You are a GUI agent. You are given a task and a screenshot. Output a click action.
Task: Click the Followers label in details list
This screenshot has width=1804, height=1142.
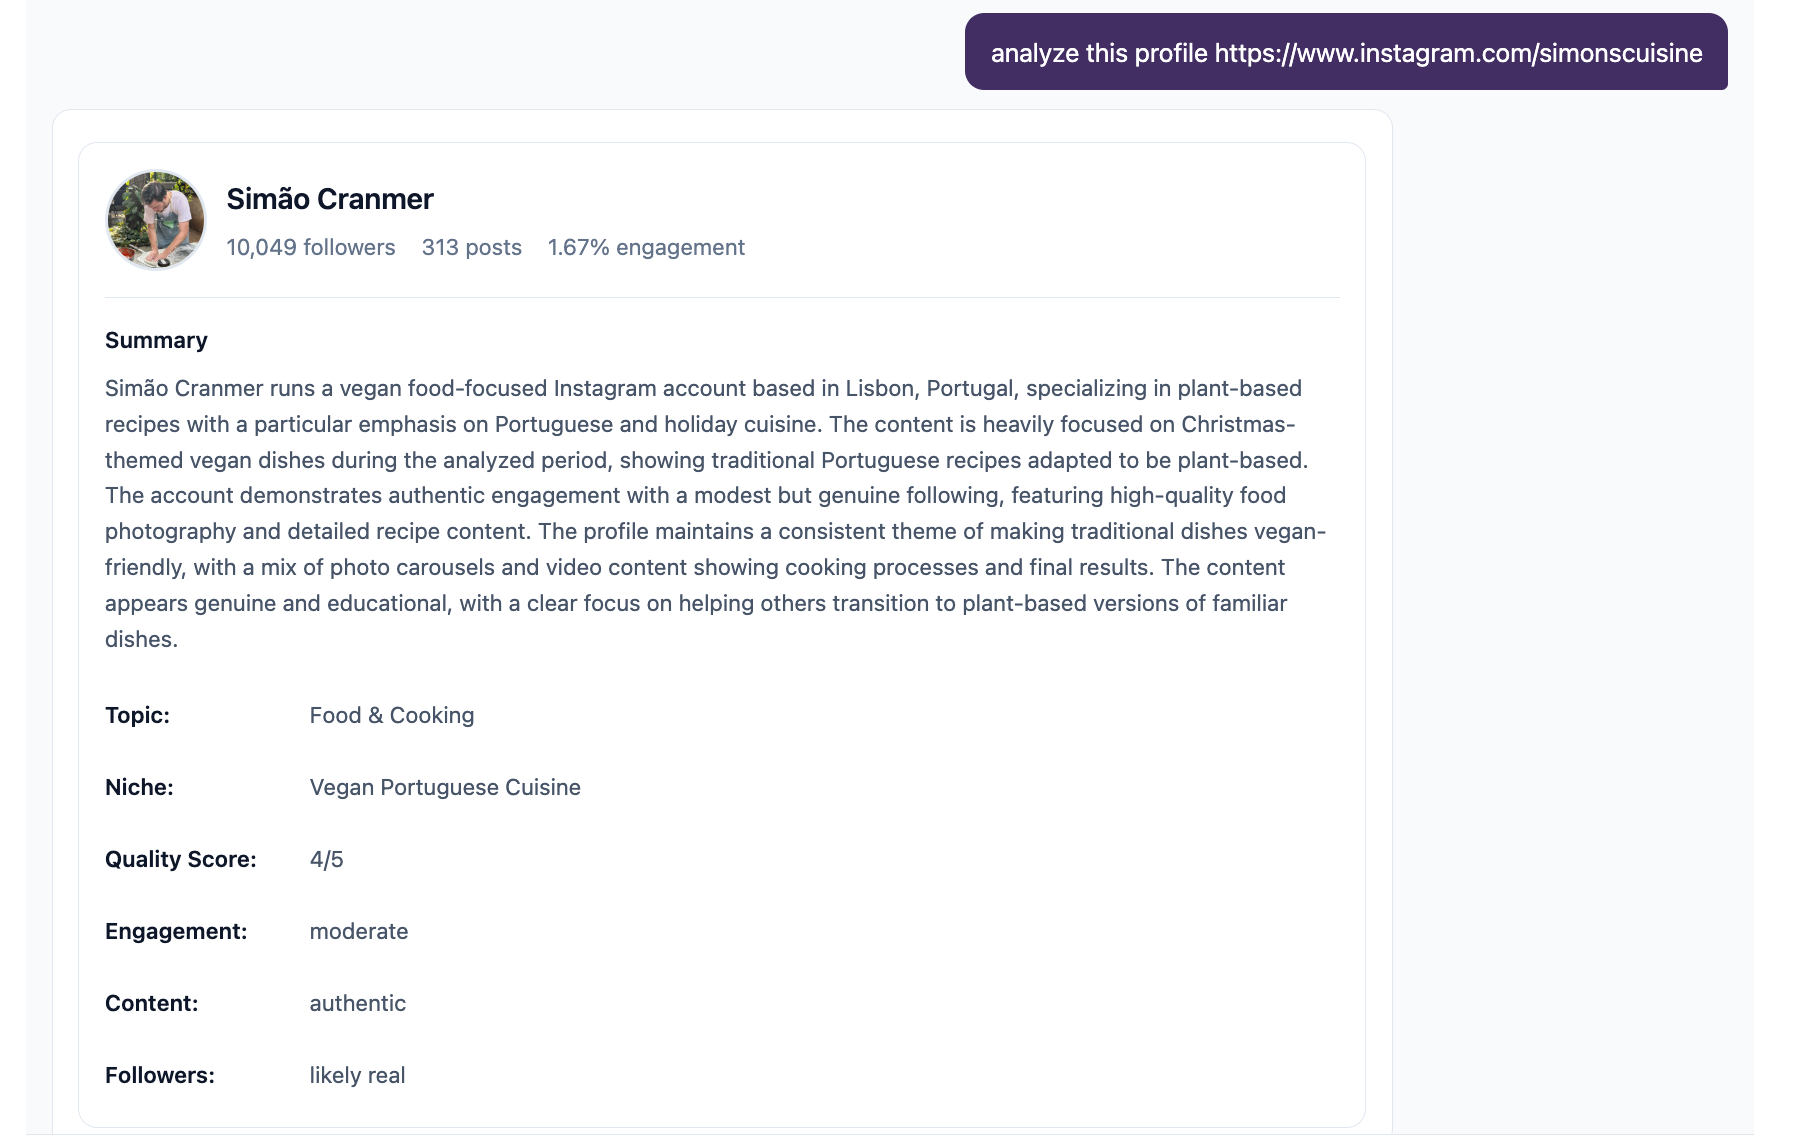point(160,1075)
